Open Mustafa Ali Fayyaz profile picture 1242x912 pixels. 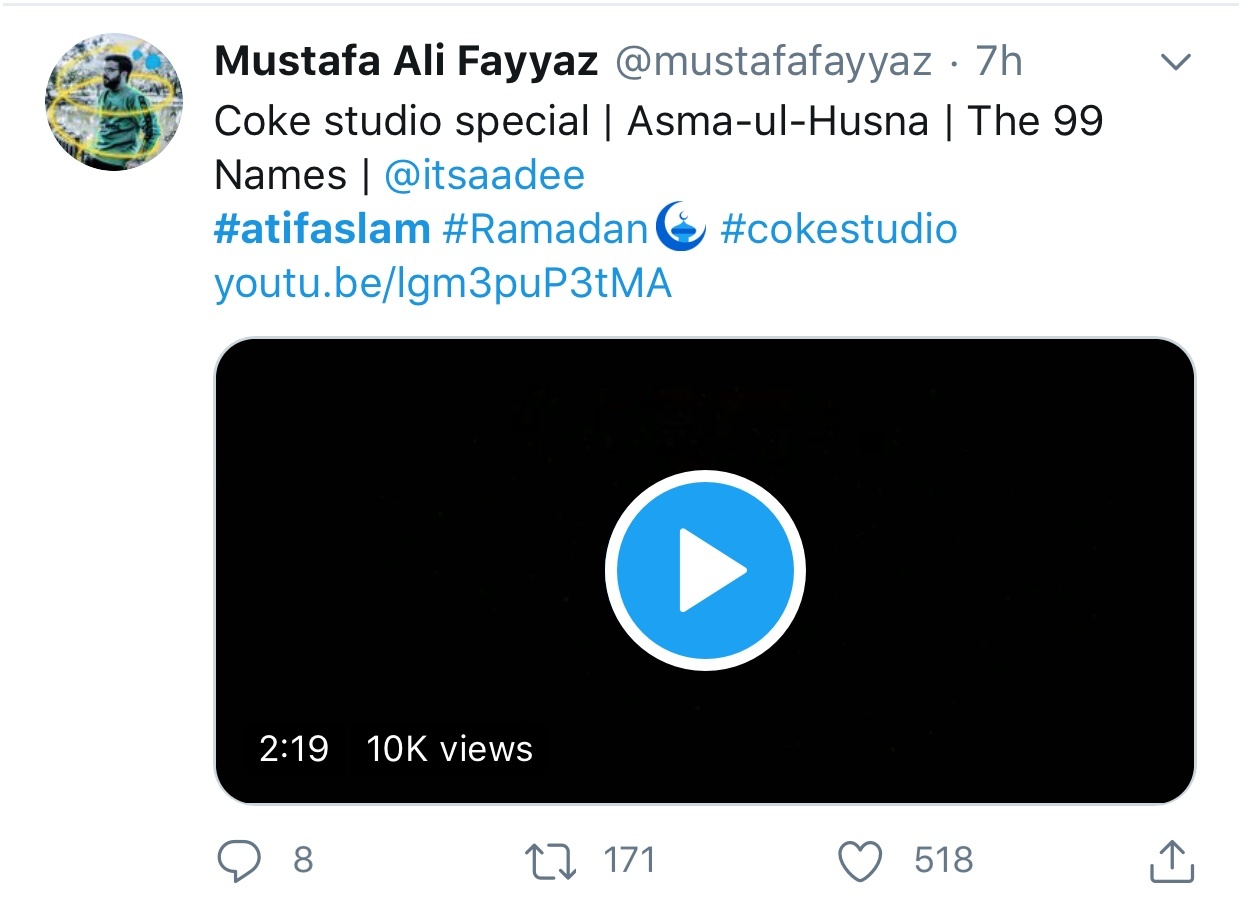(114, 101)
